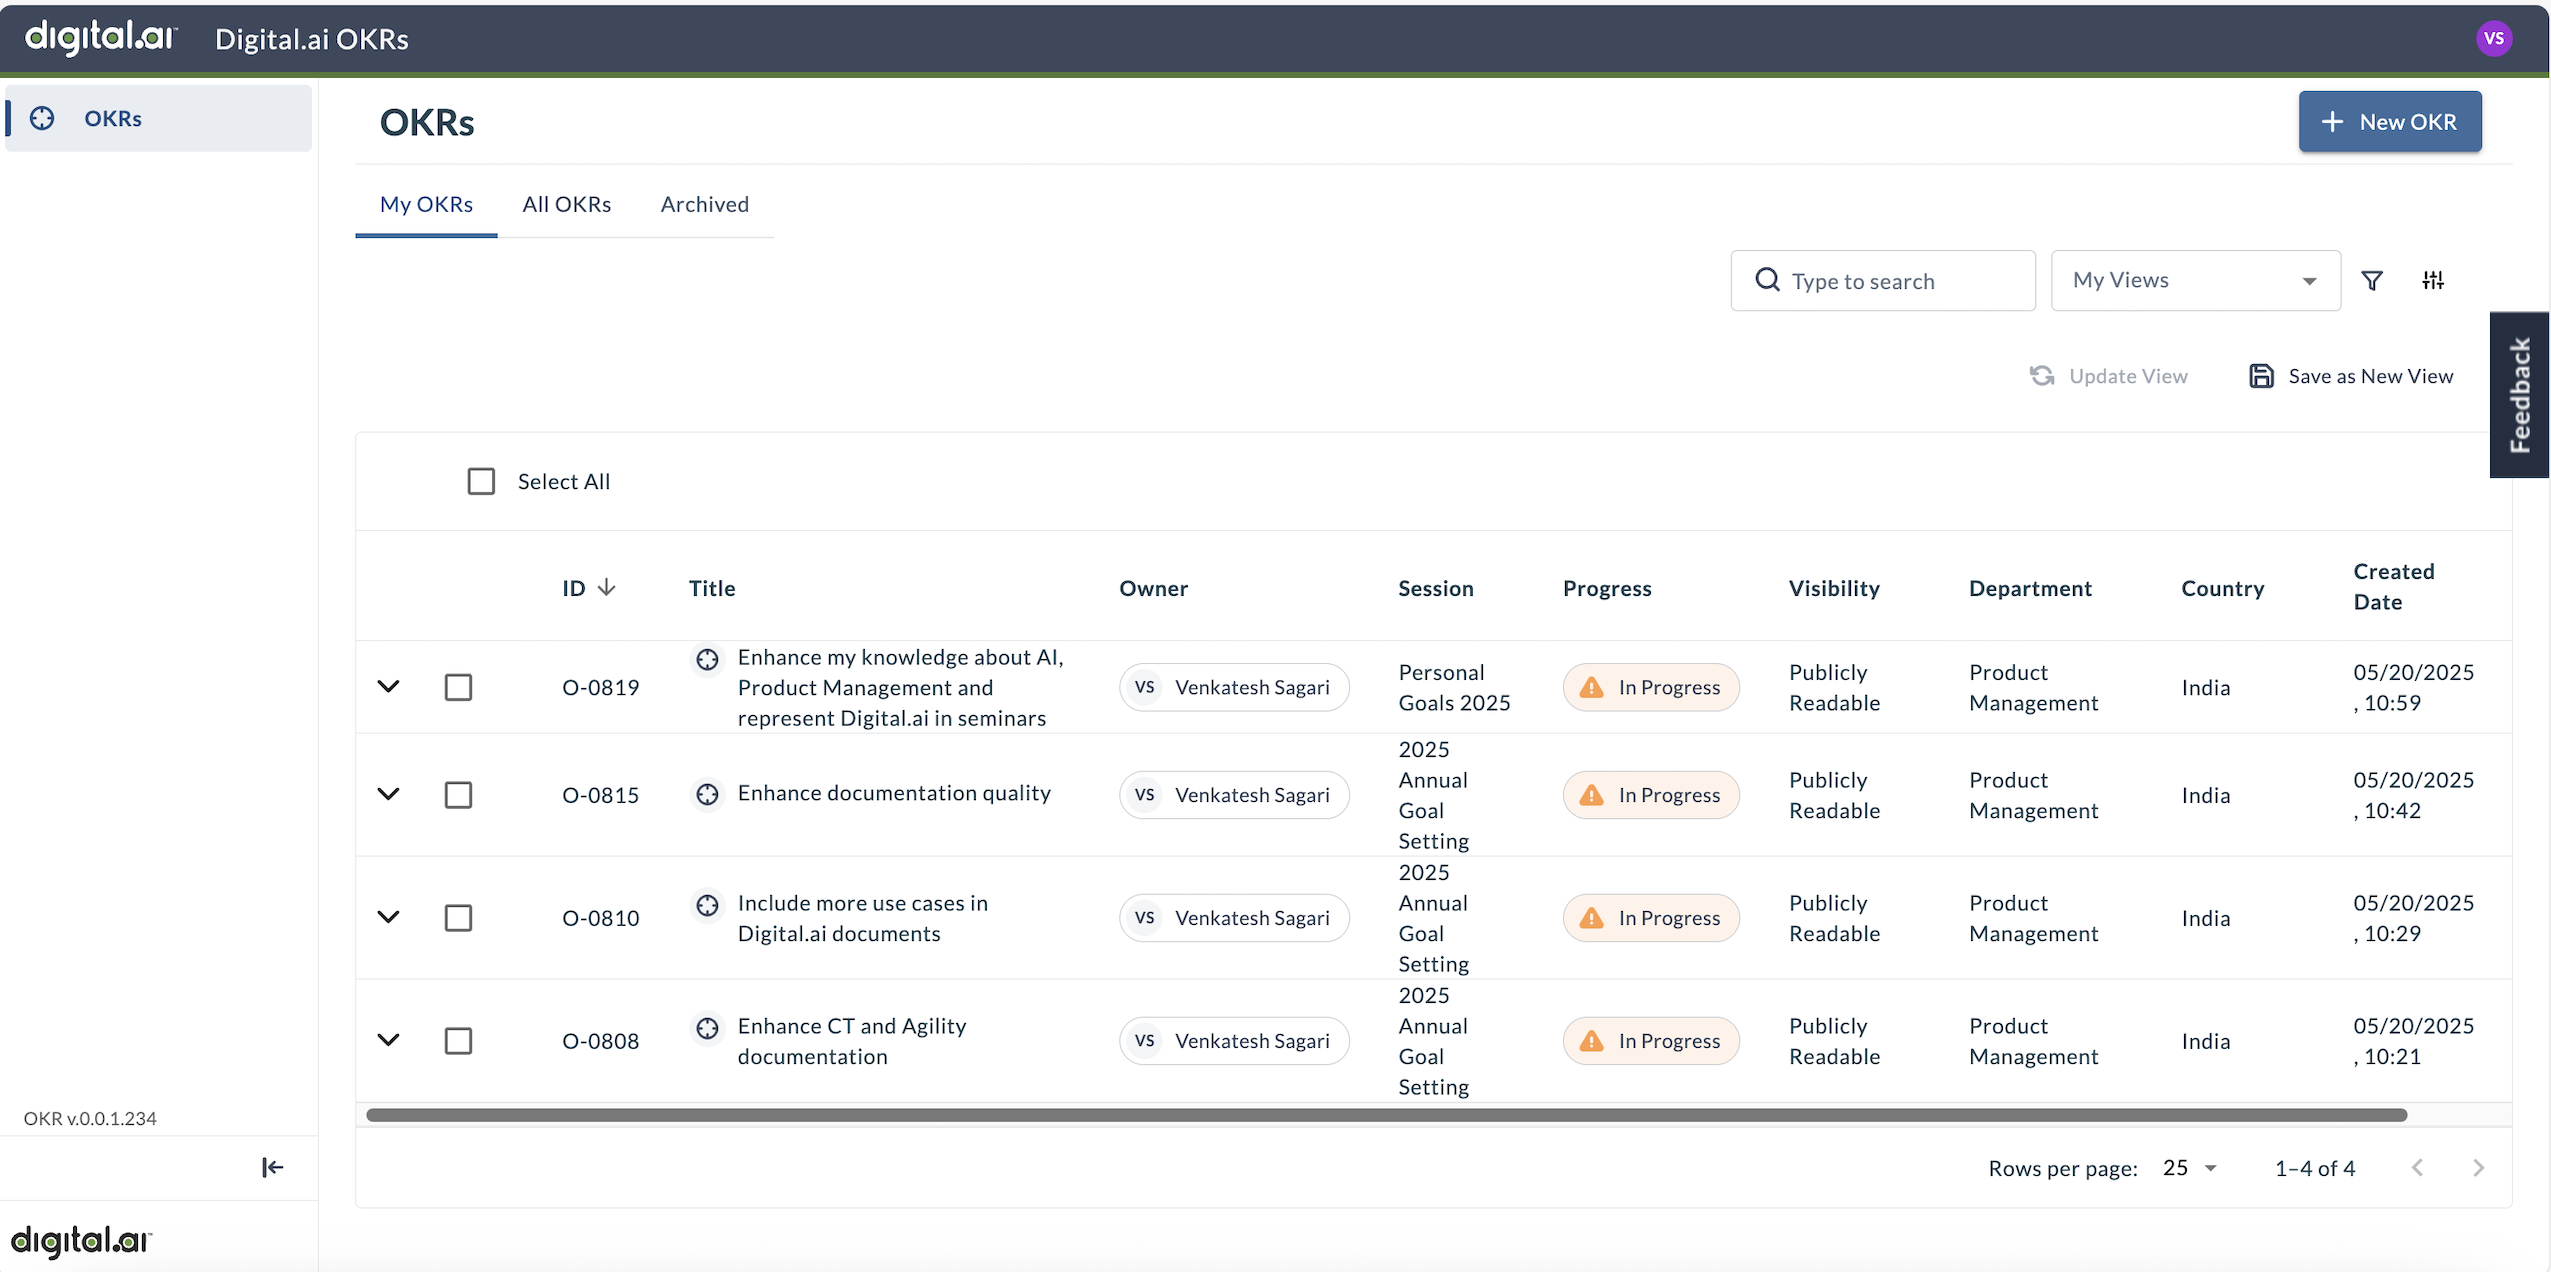Expand row O-0808 chevron

388,1040
